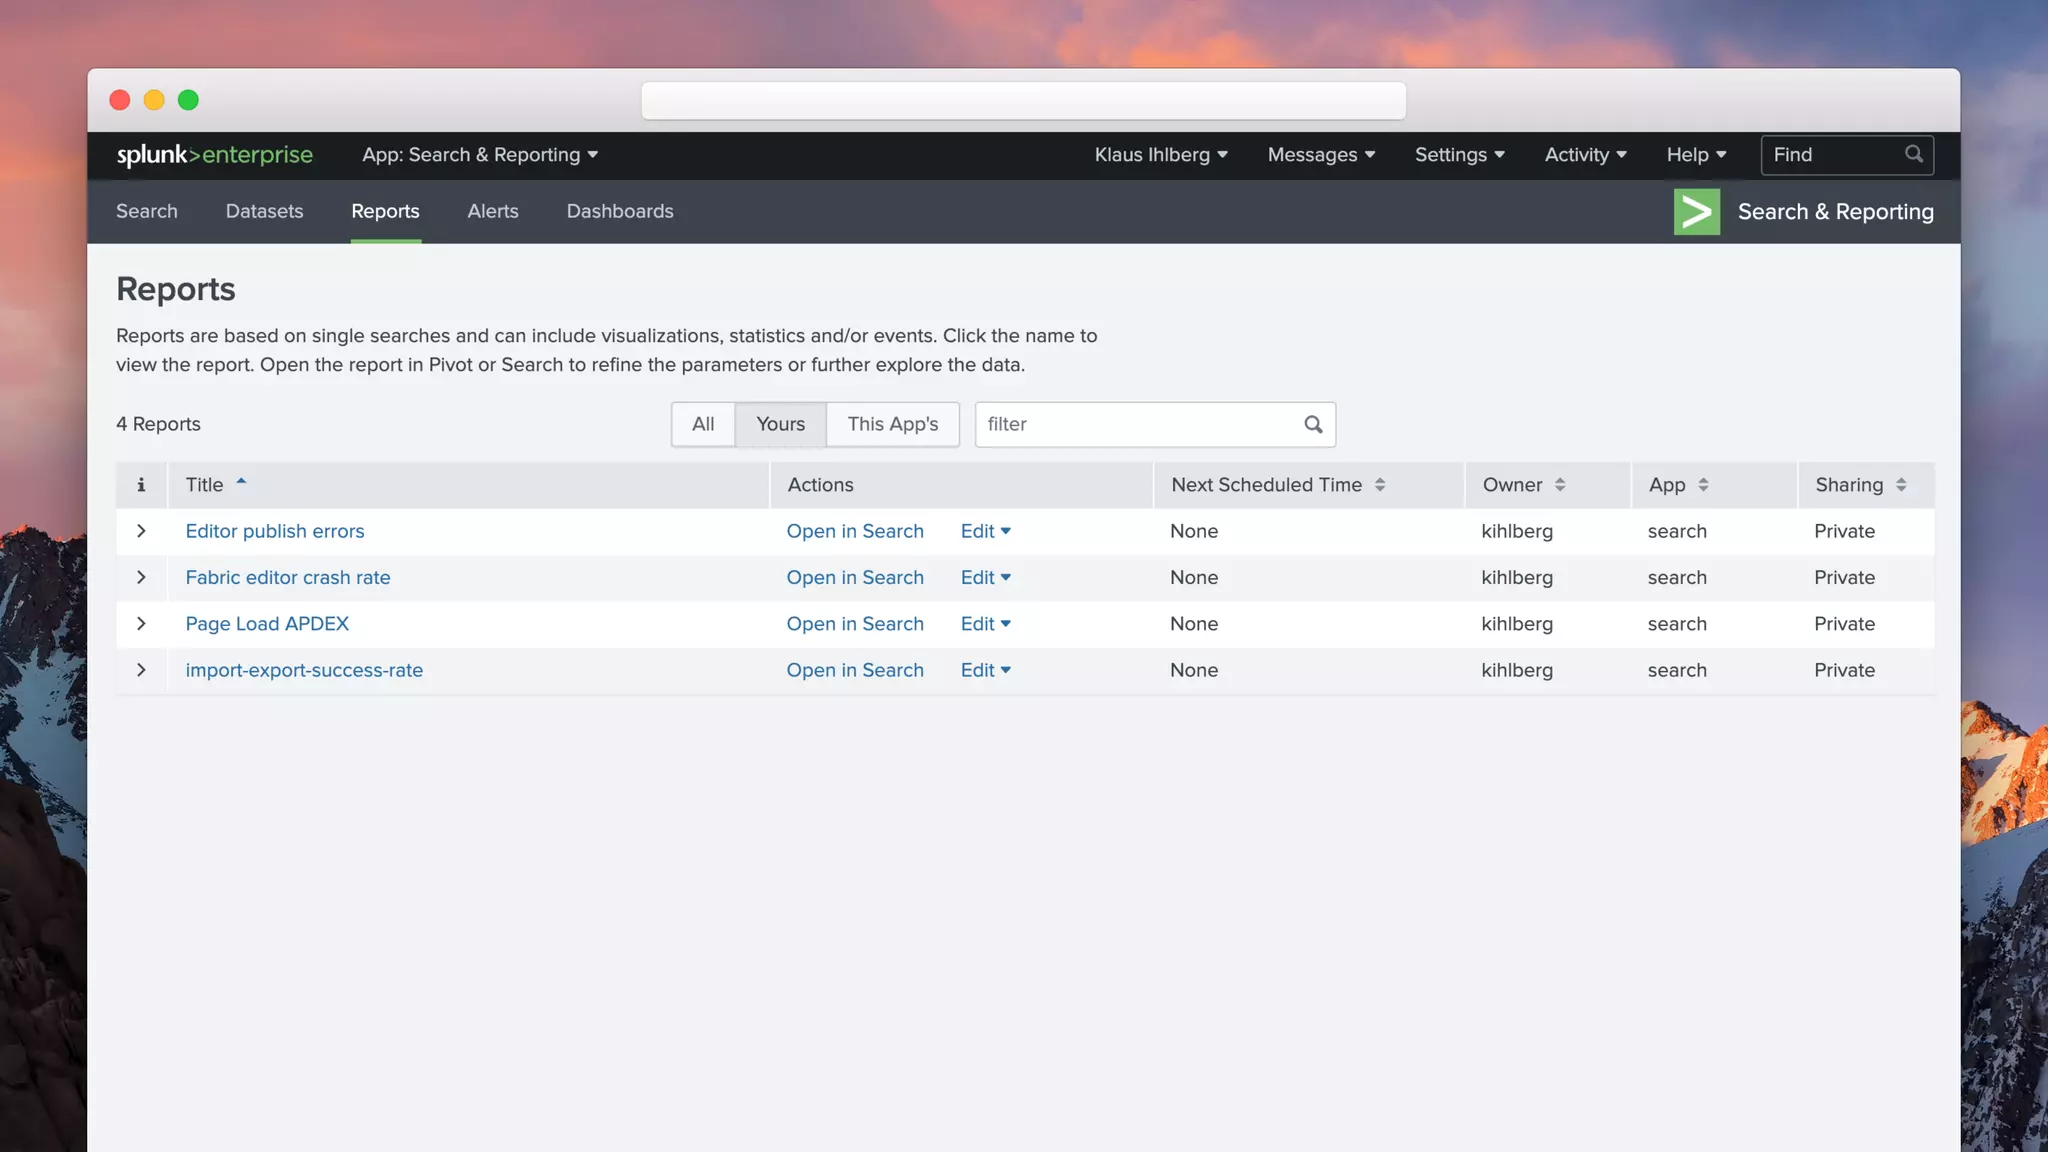Click the magnifier icon in Find box
The width and height of the screenshot is (2048, 1152).
click(x=1913, y=155)
